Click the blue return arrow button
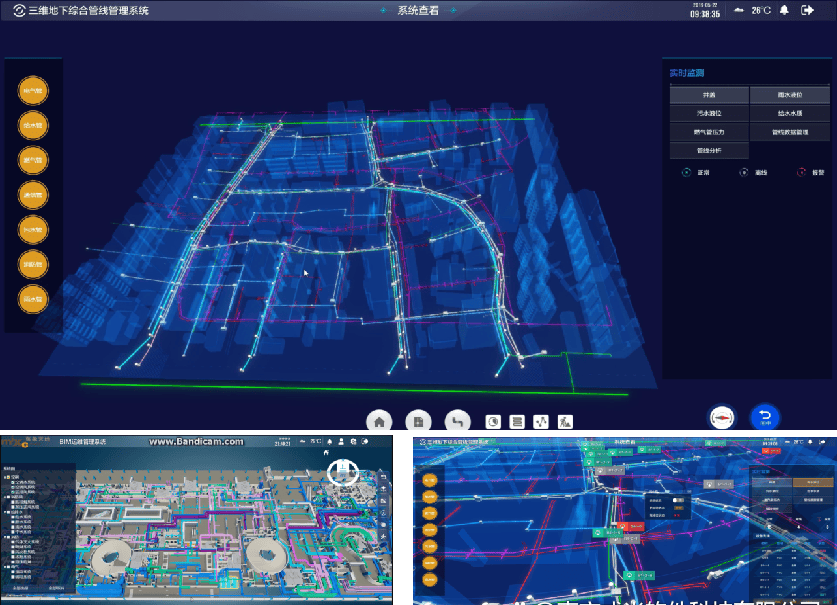837x605 pixels. click(765, 417)
